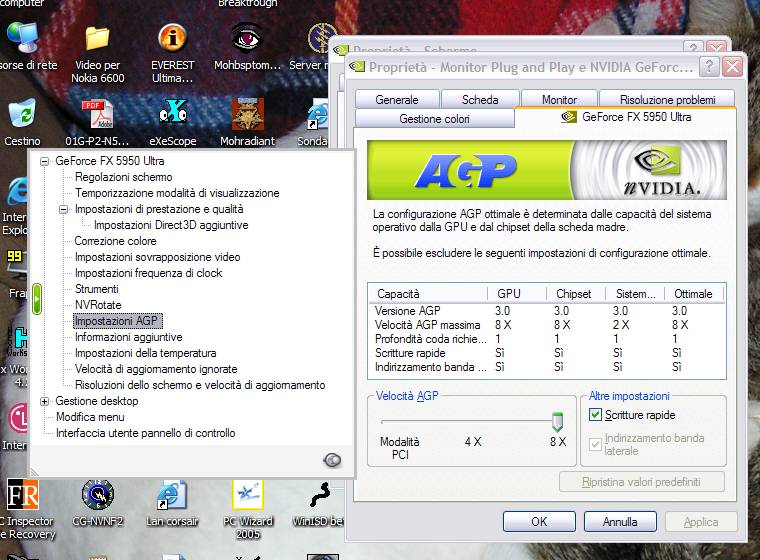Click the help question mark title bar button
Viewport: 760px width, 560px height.
(x=709, y=66)
